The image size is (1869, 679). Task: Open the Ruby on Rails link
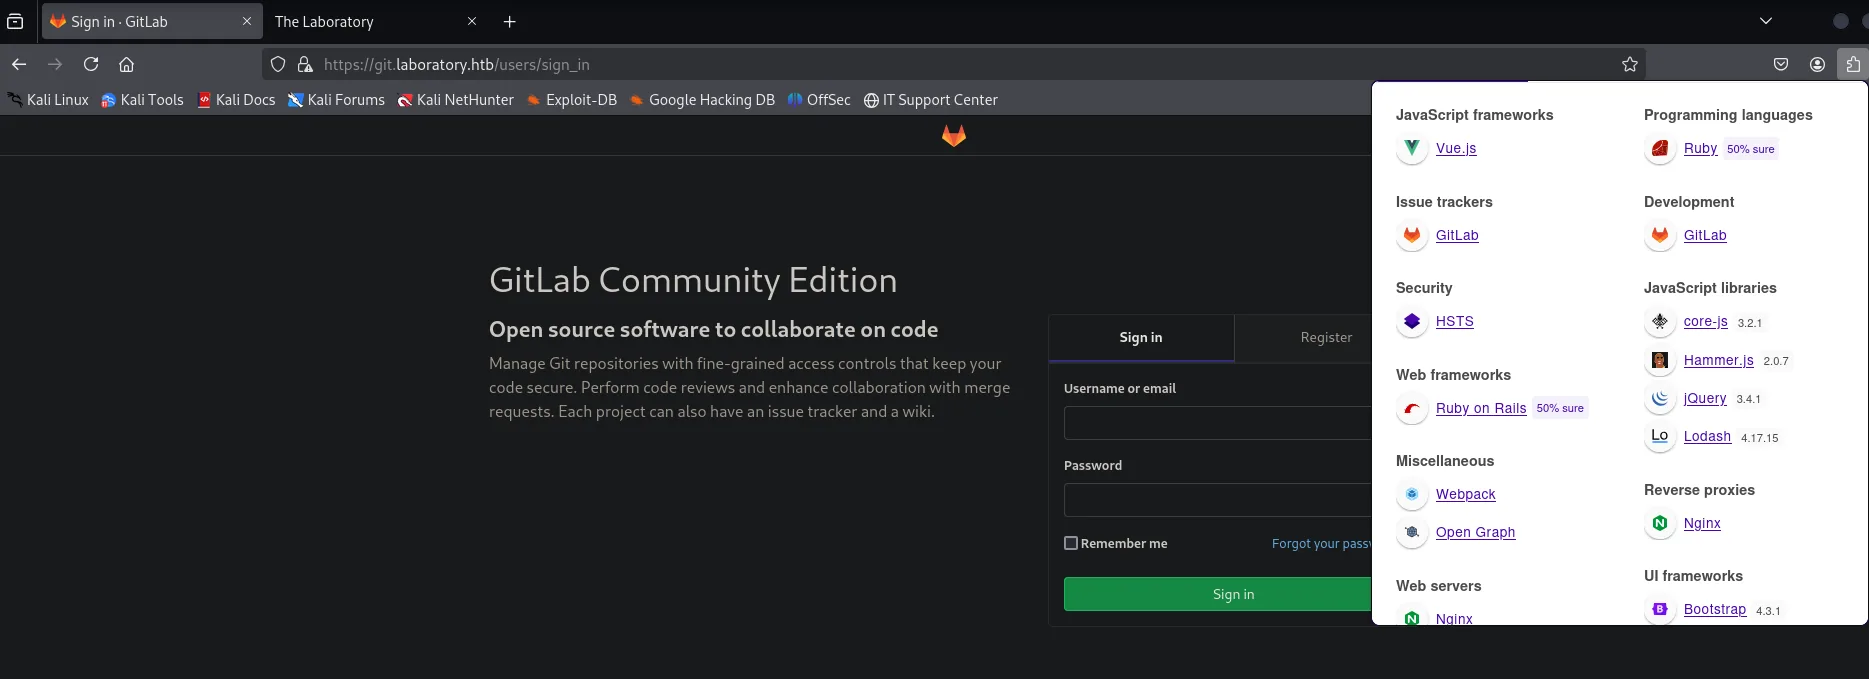[x=1481, y=408]
